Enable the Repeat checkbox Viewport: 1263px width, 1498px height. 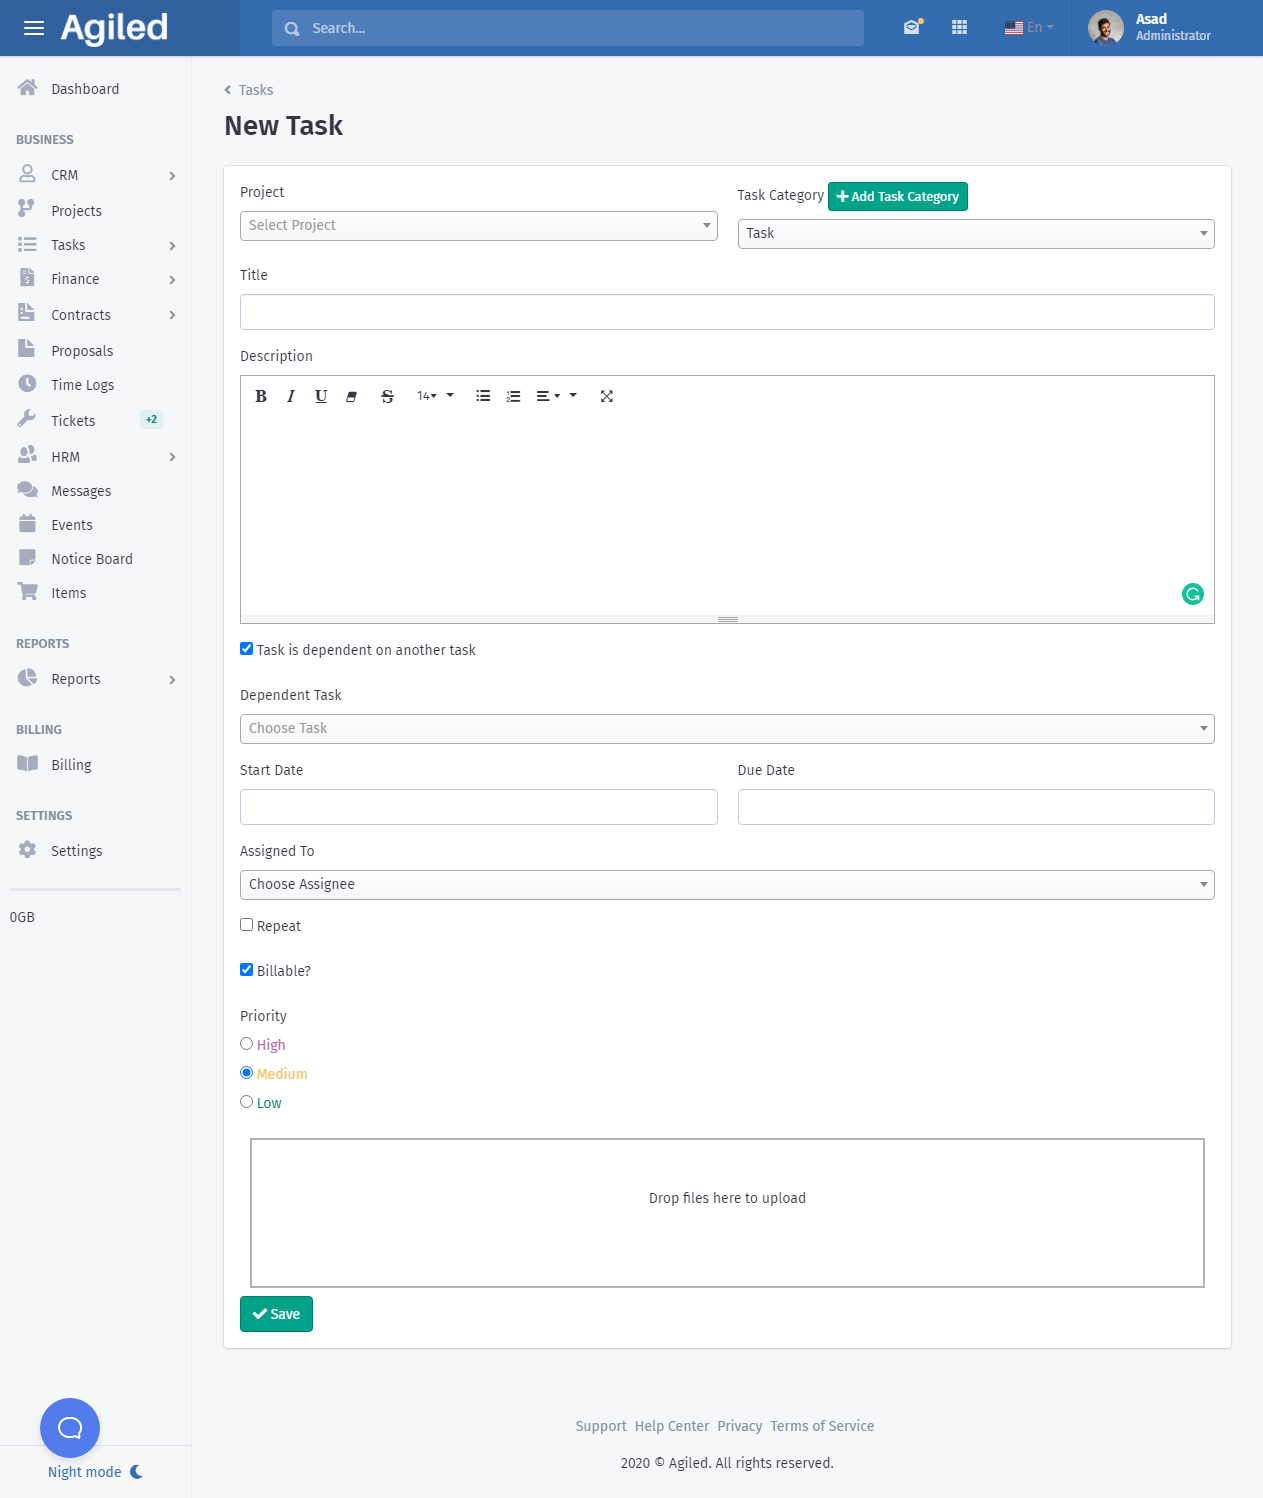coord(247,925)
